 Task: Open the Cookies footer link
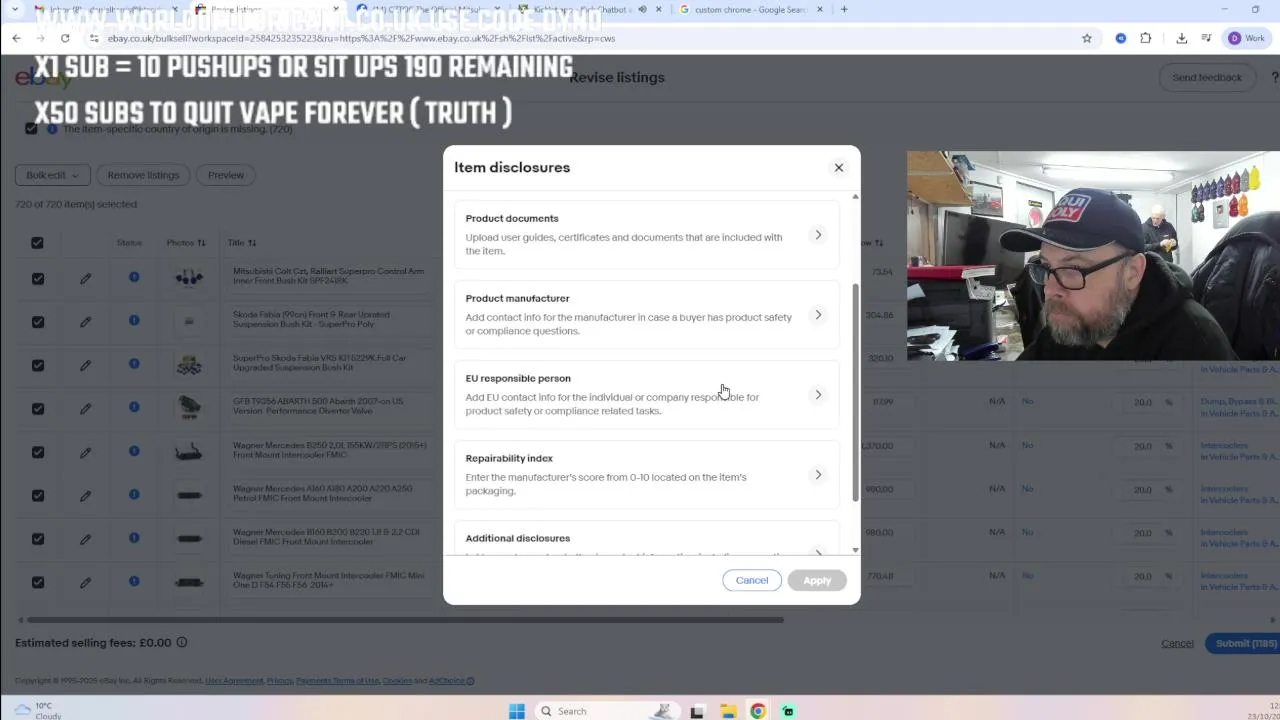pos(397,681)
